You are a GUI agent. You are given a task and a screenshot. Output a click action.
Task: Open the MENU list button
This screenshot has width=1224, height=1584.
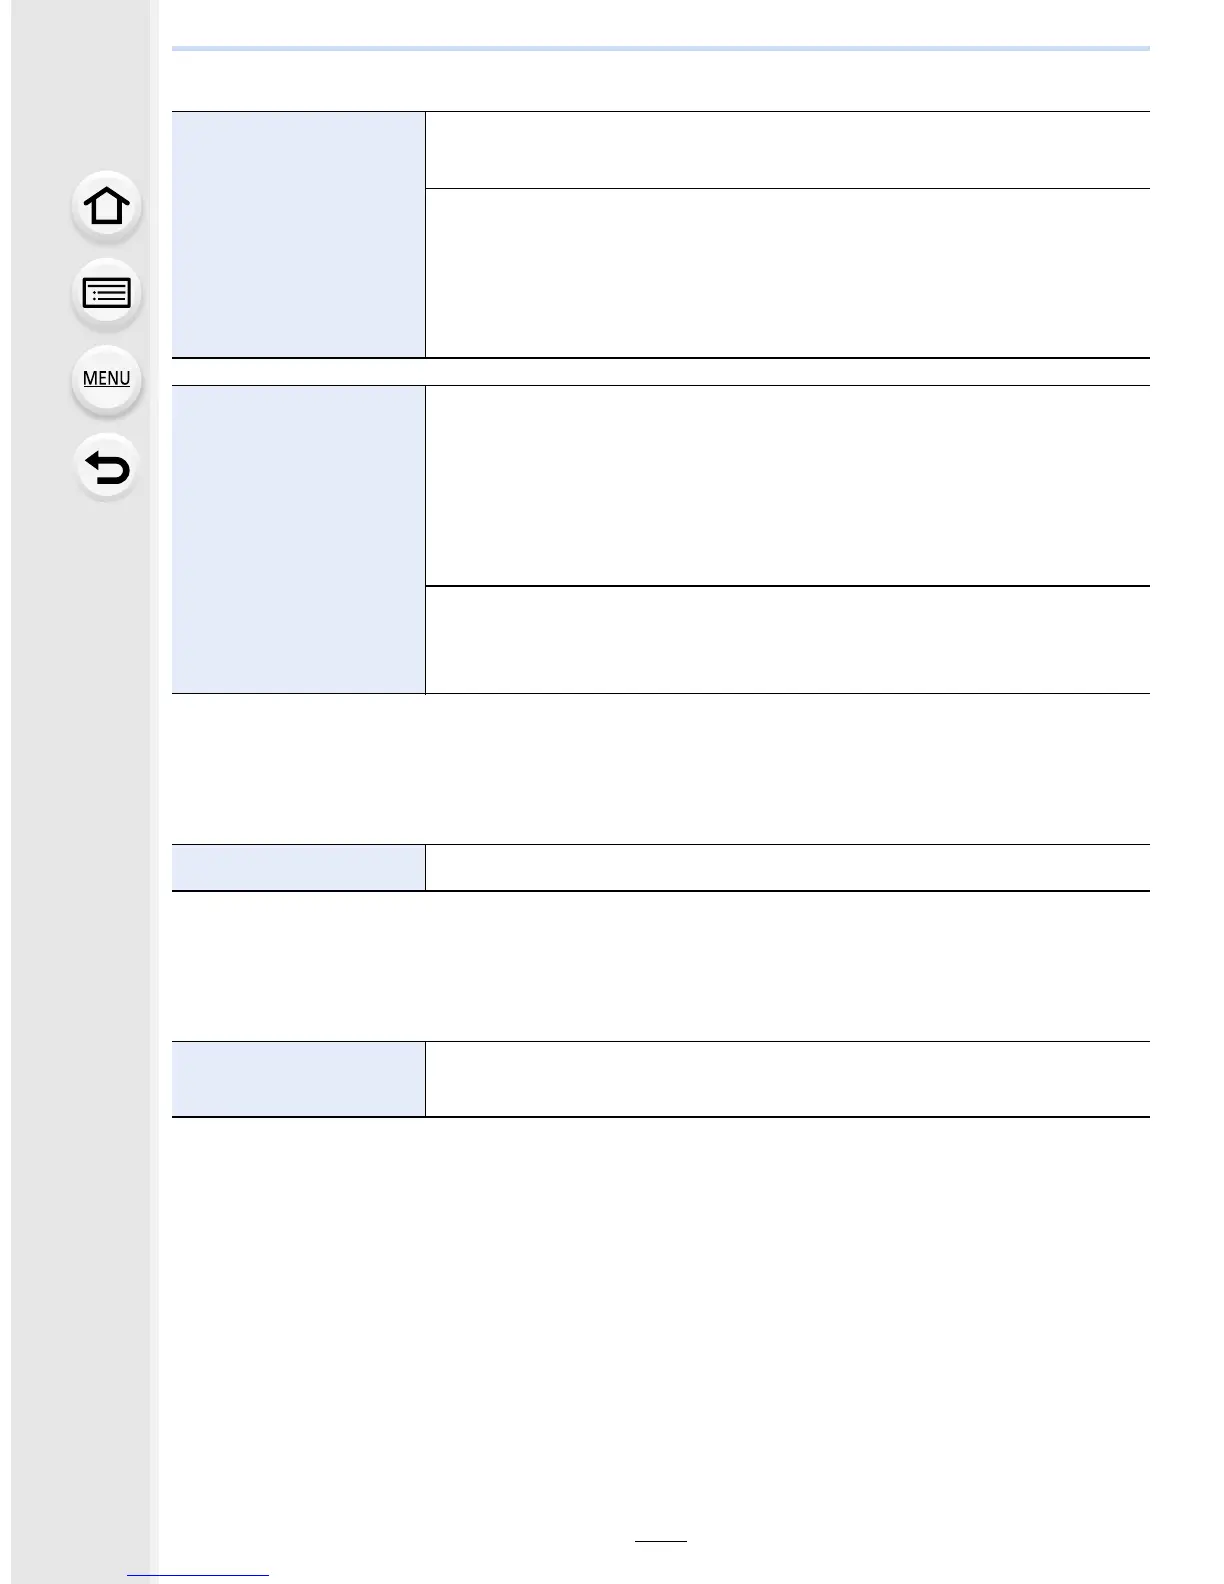point(107,379)
